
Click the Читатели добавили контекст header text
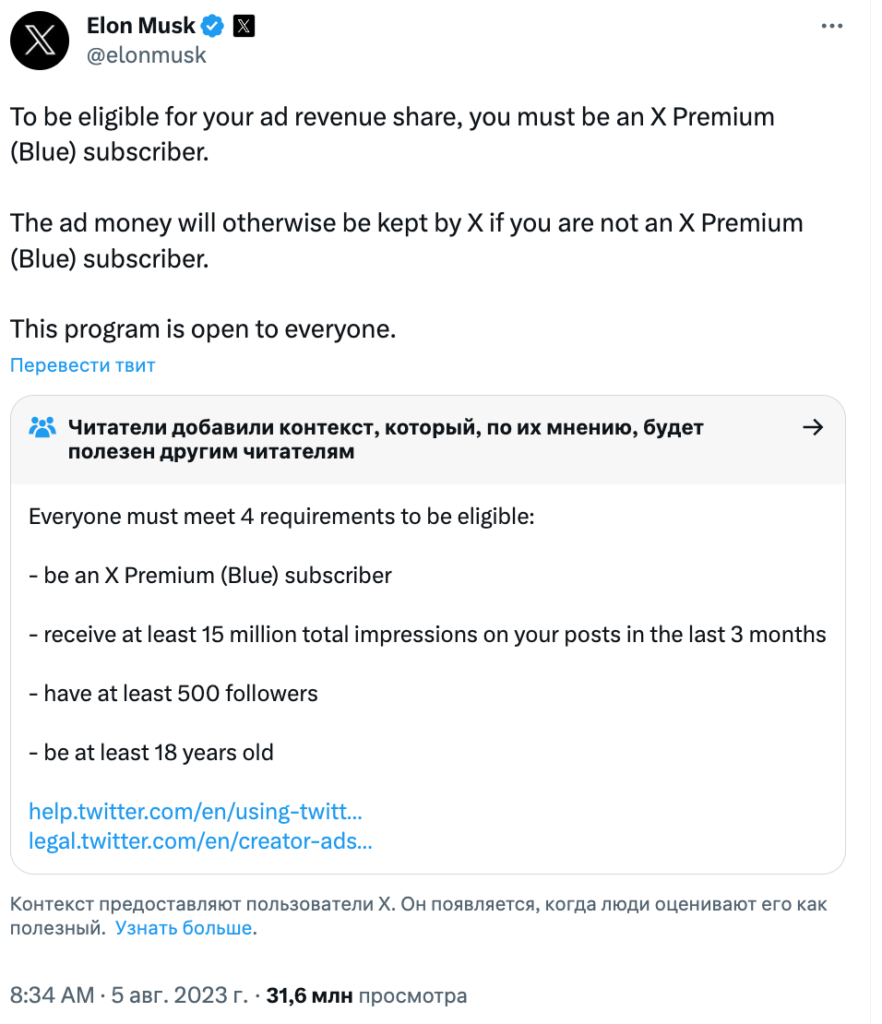(x=386, y=439)
